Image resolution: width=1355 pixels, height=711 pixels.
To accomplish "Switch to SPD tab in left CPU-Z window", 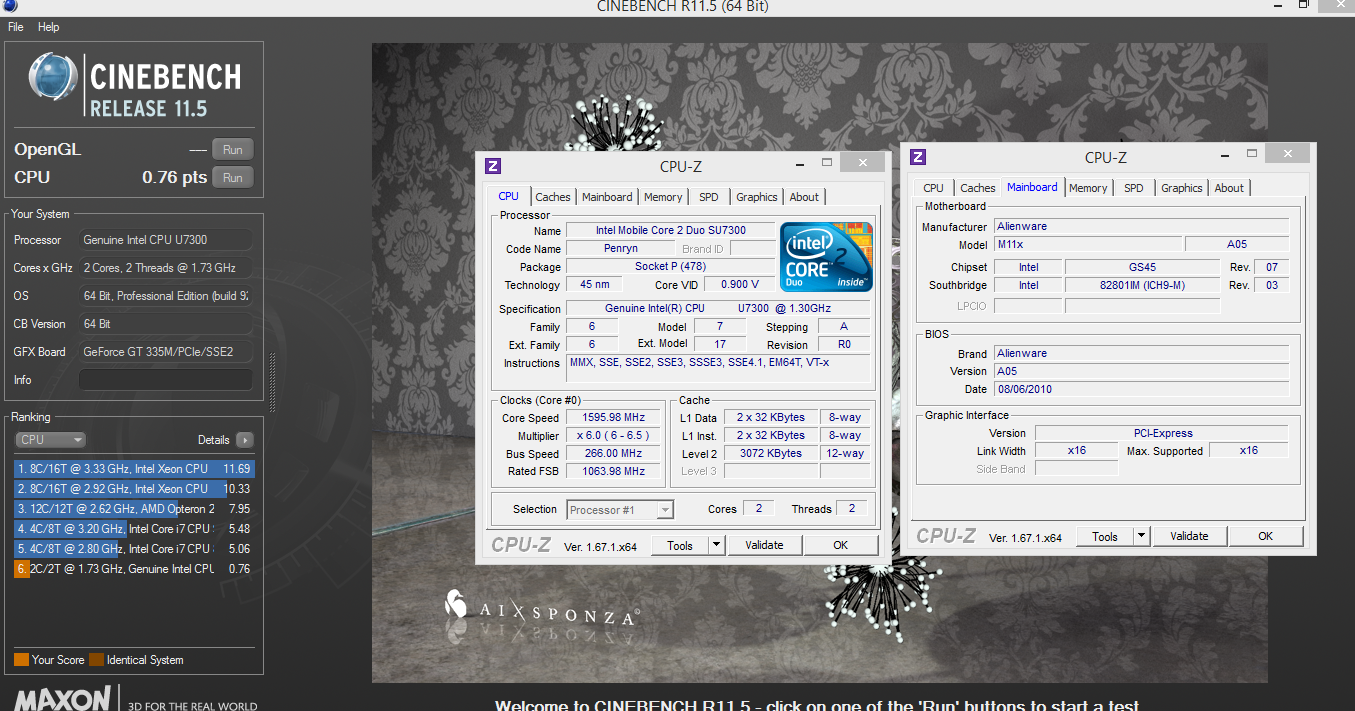I will point(709,197).
